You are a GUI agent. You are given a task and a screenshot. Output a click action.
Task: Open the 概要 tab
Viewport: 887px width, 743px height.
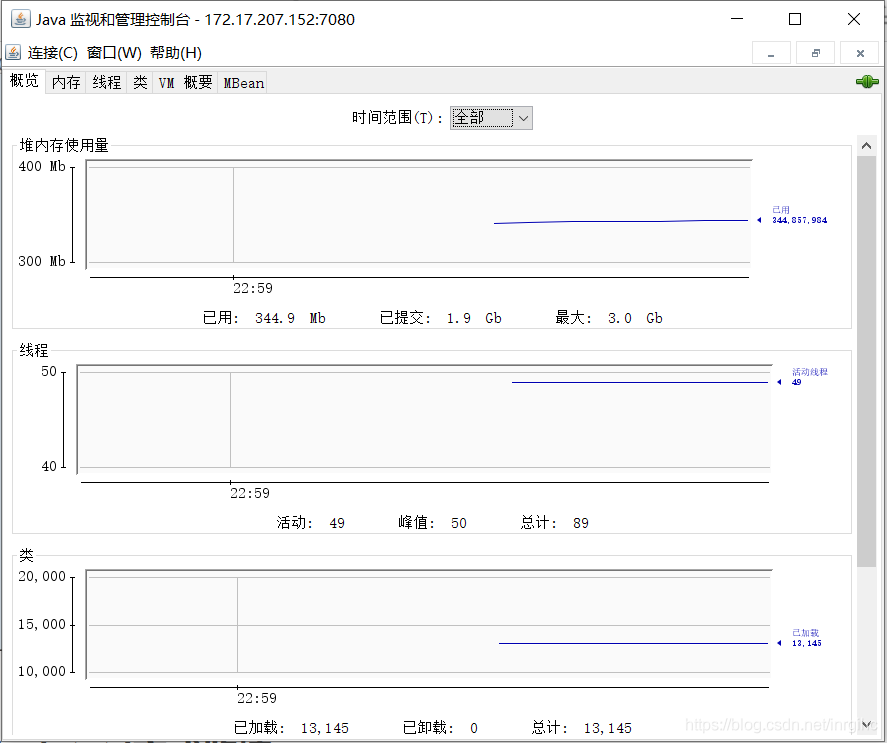tap(197, 81)
